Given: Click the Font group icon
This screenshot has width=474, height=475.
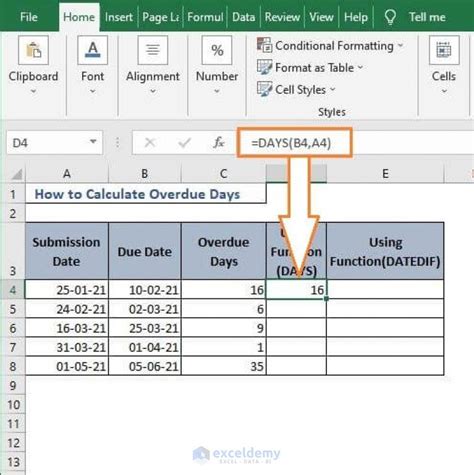Looking at the screenshot, I should click(92, 50).
